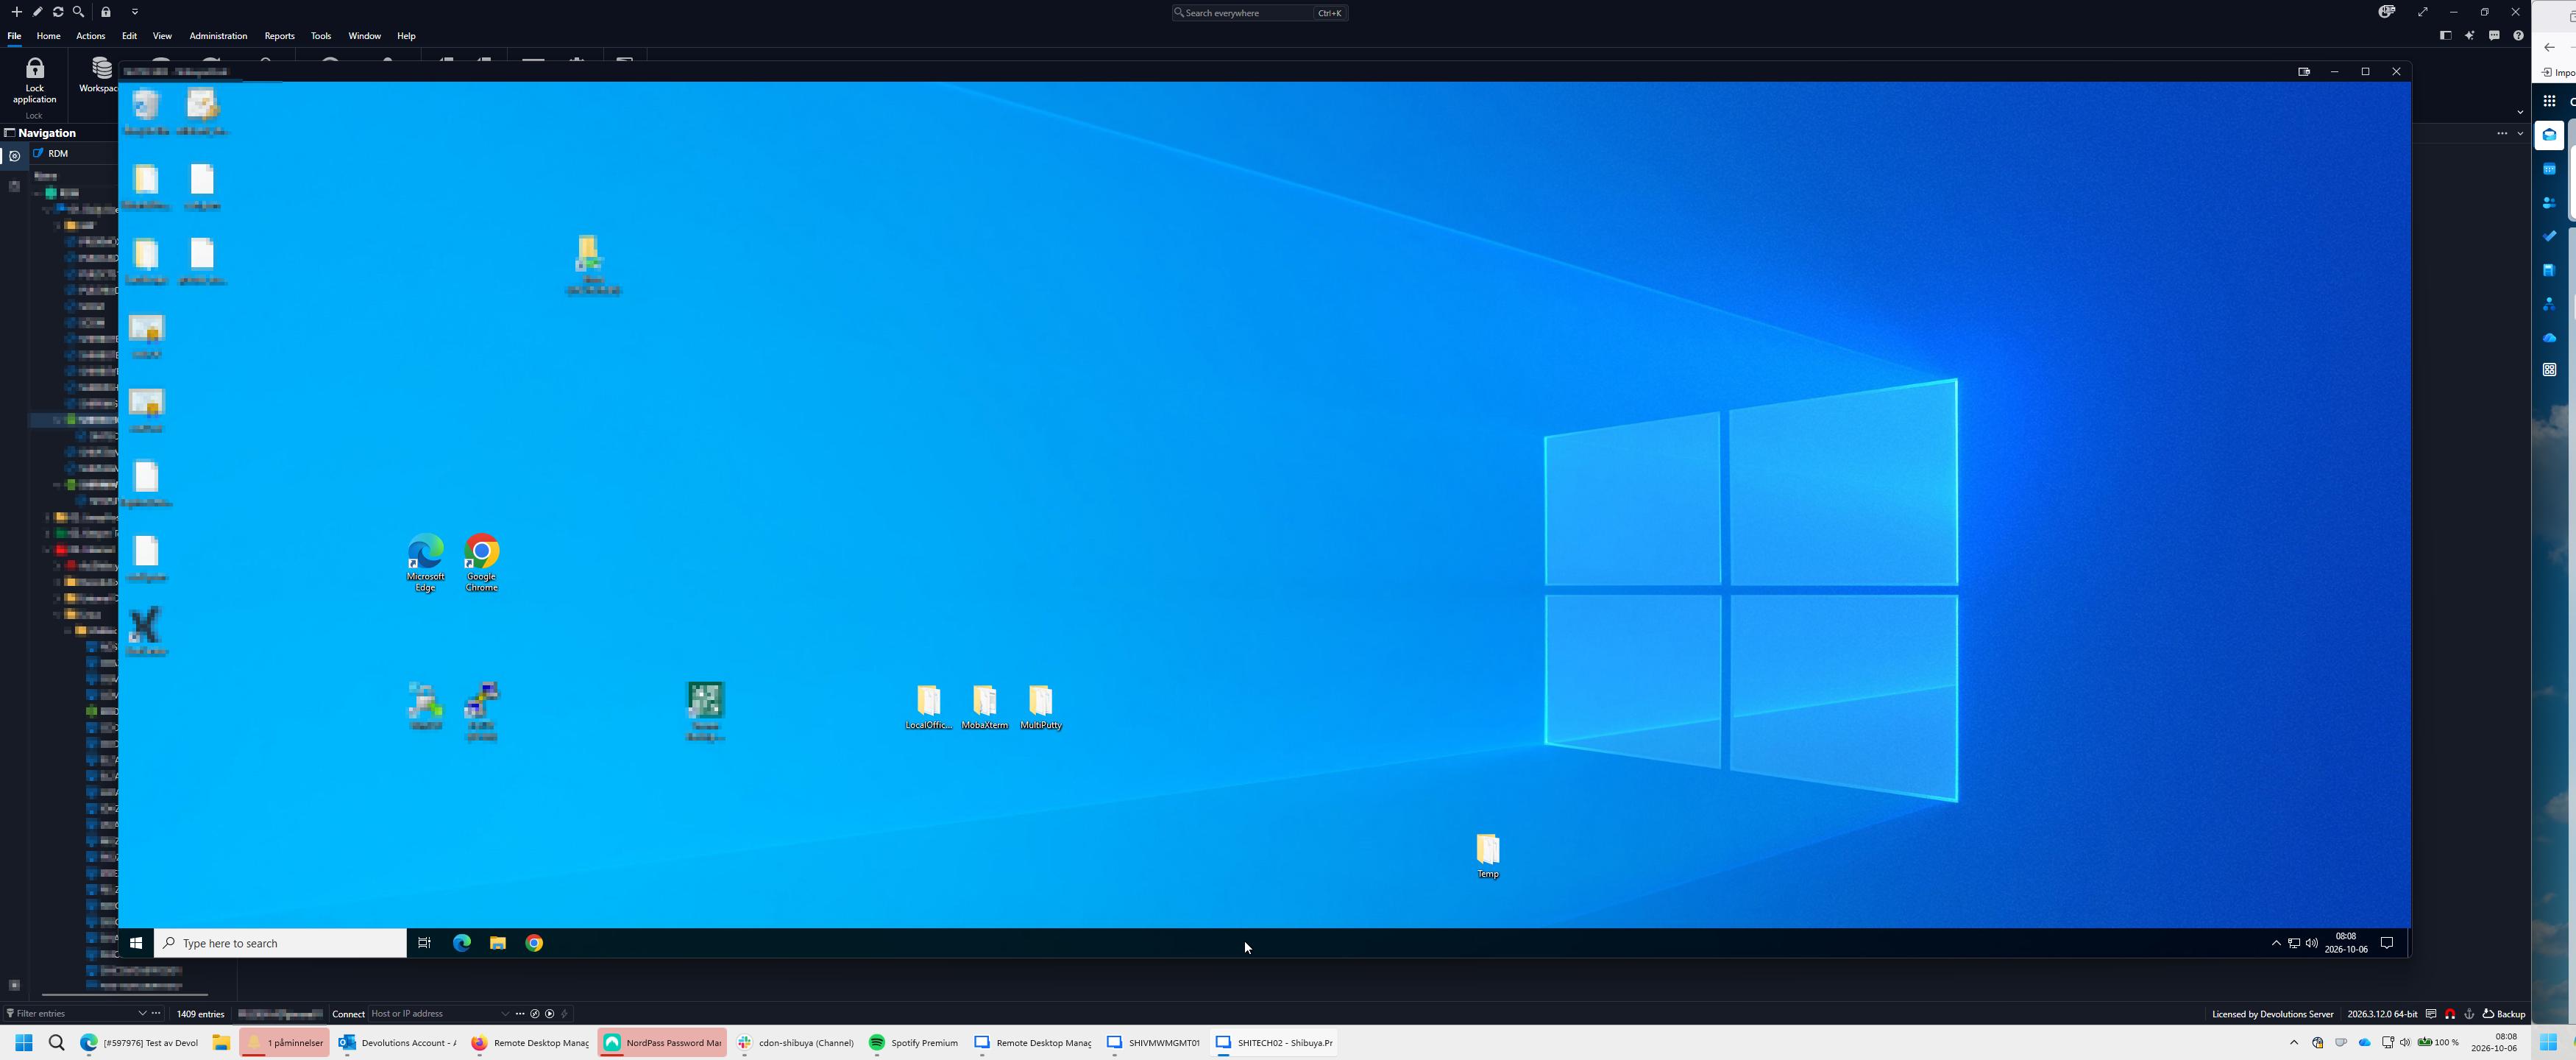Select the MultiPutty folder on remote desktop
Viewport: 2576px width, 1060px height.
[1040, 707]
